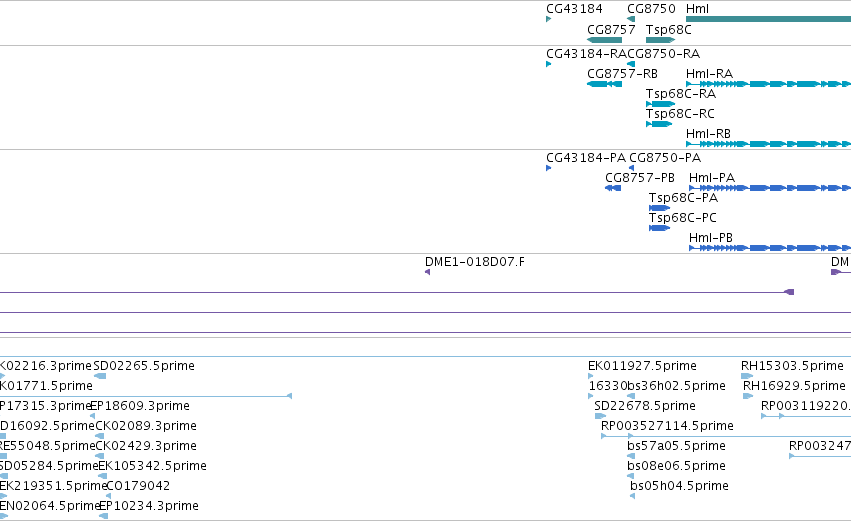This screenshot has height=521, width=851.
Task: Select RP003527114.5prime EST label
Action: (668, 426)
